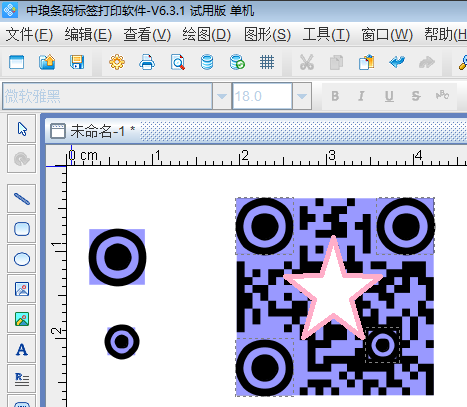Select the green picture tool

pyautogui.click(x=22, y=319)
